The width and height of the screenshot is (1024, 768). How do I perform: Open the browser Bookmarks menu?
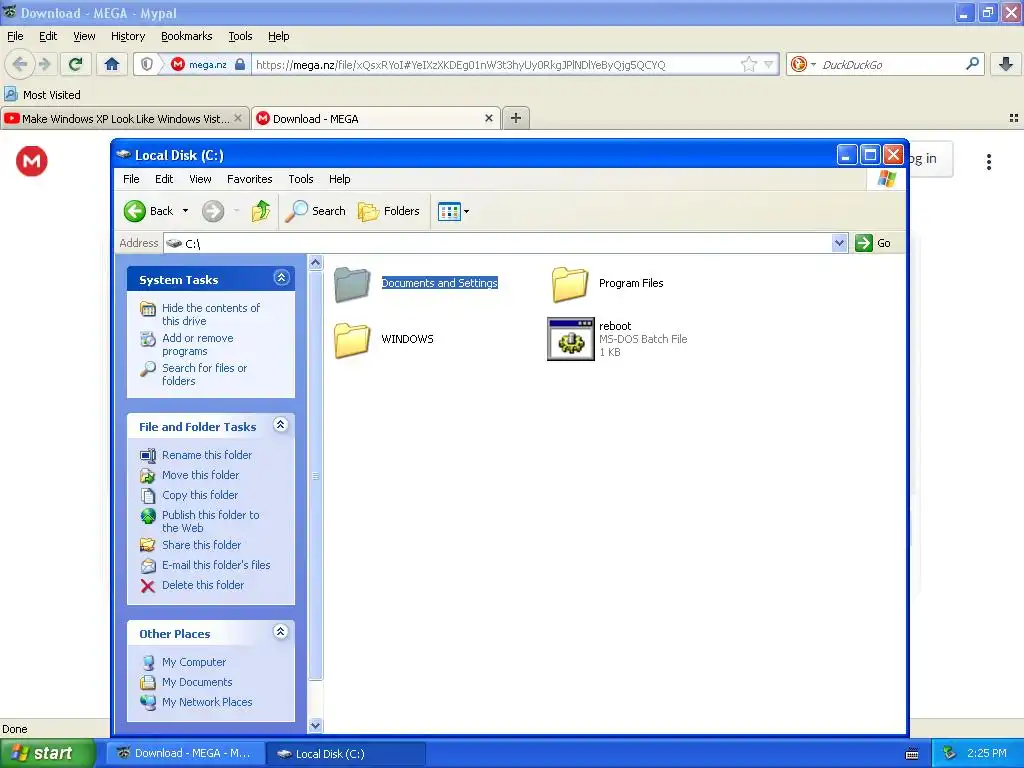click(x=186, y=37)
